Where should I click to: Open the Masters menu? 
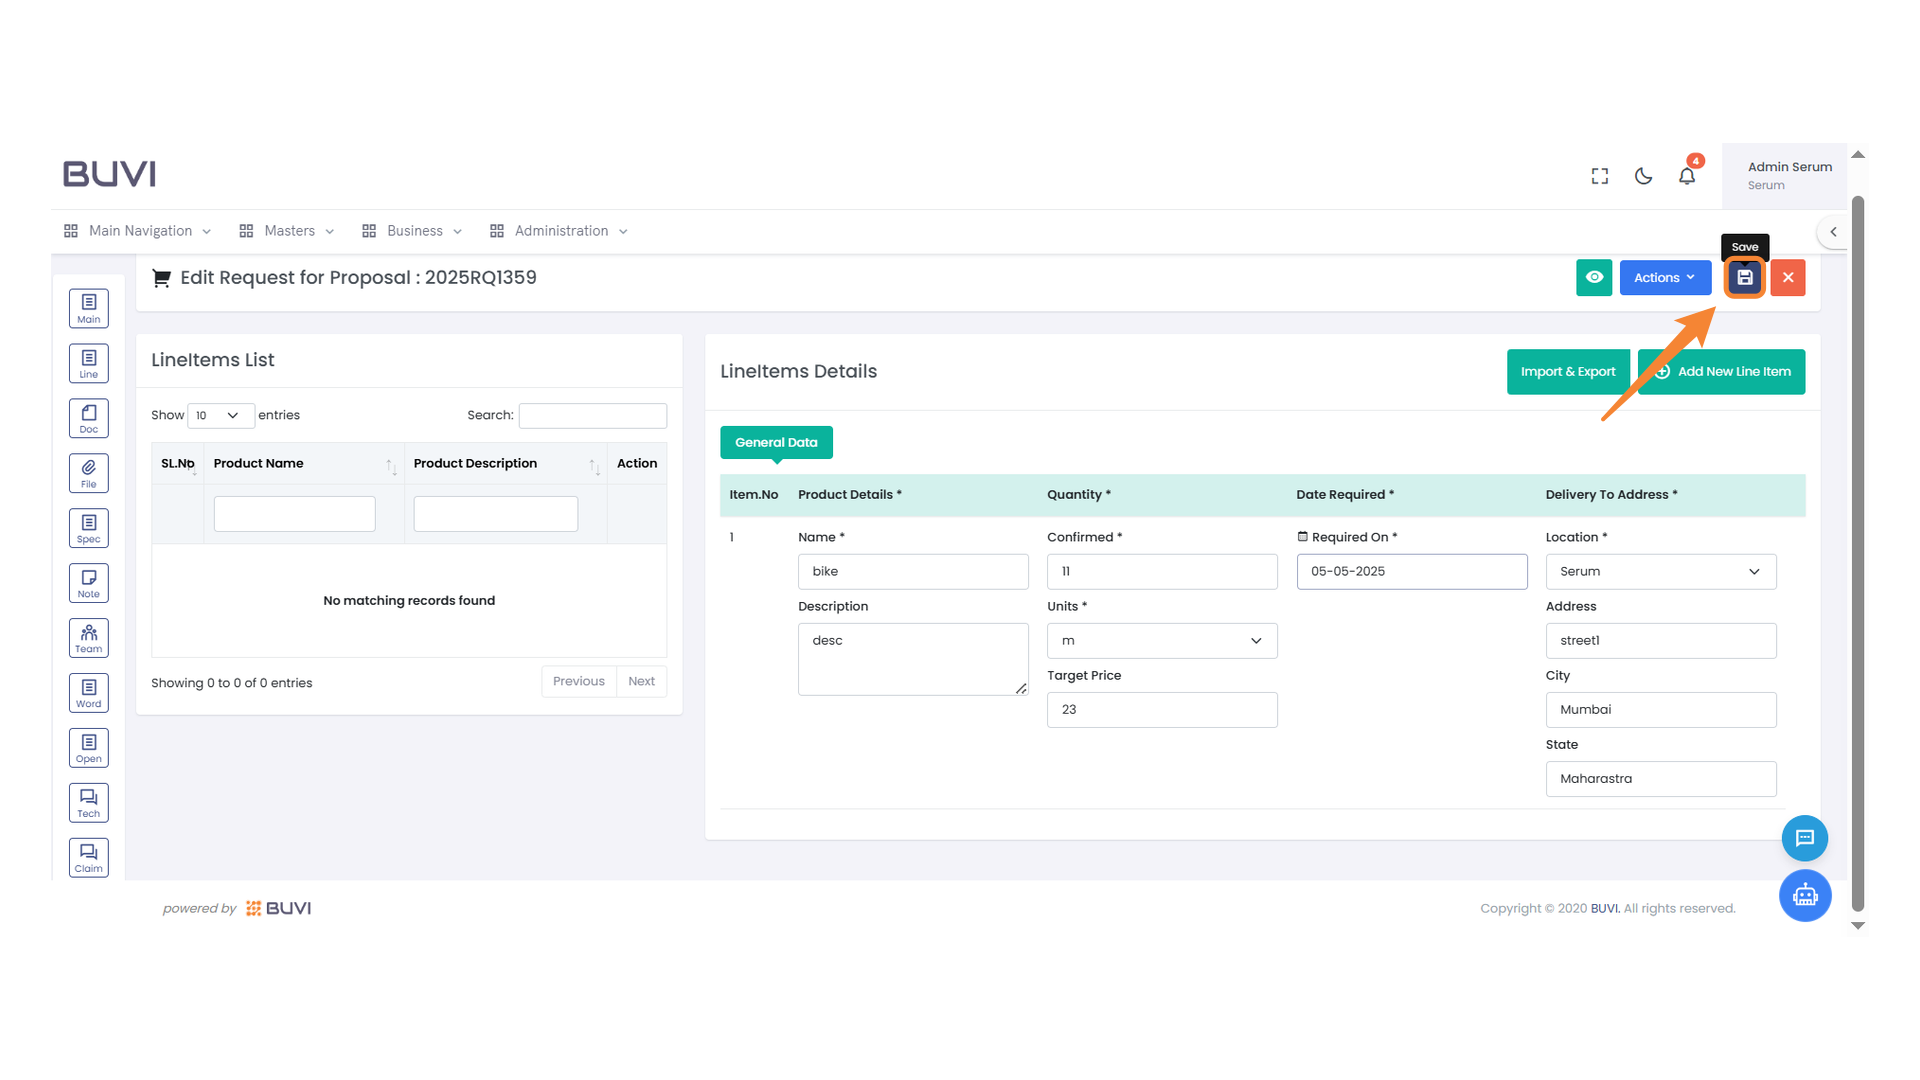click(288, 231)
